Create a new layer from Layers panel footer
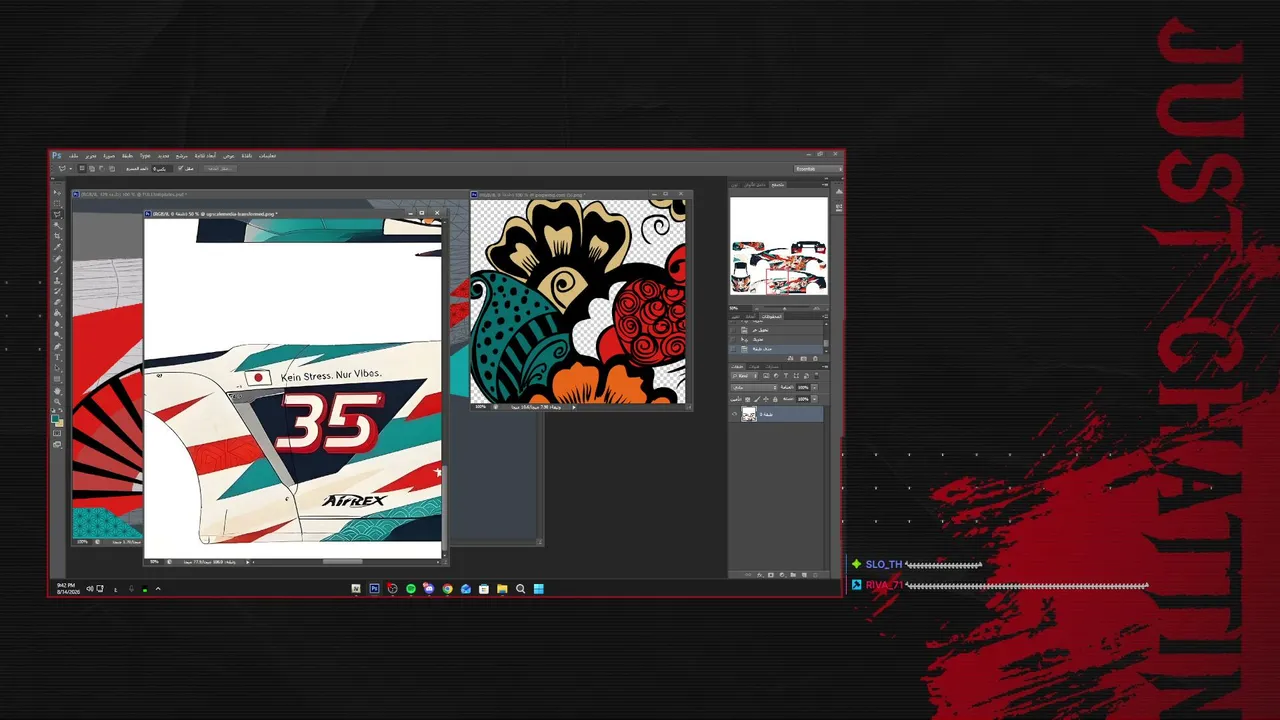The width and height of the screenshot is (1280, 720). click(x=803, y=575)
